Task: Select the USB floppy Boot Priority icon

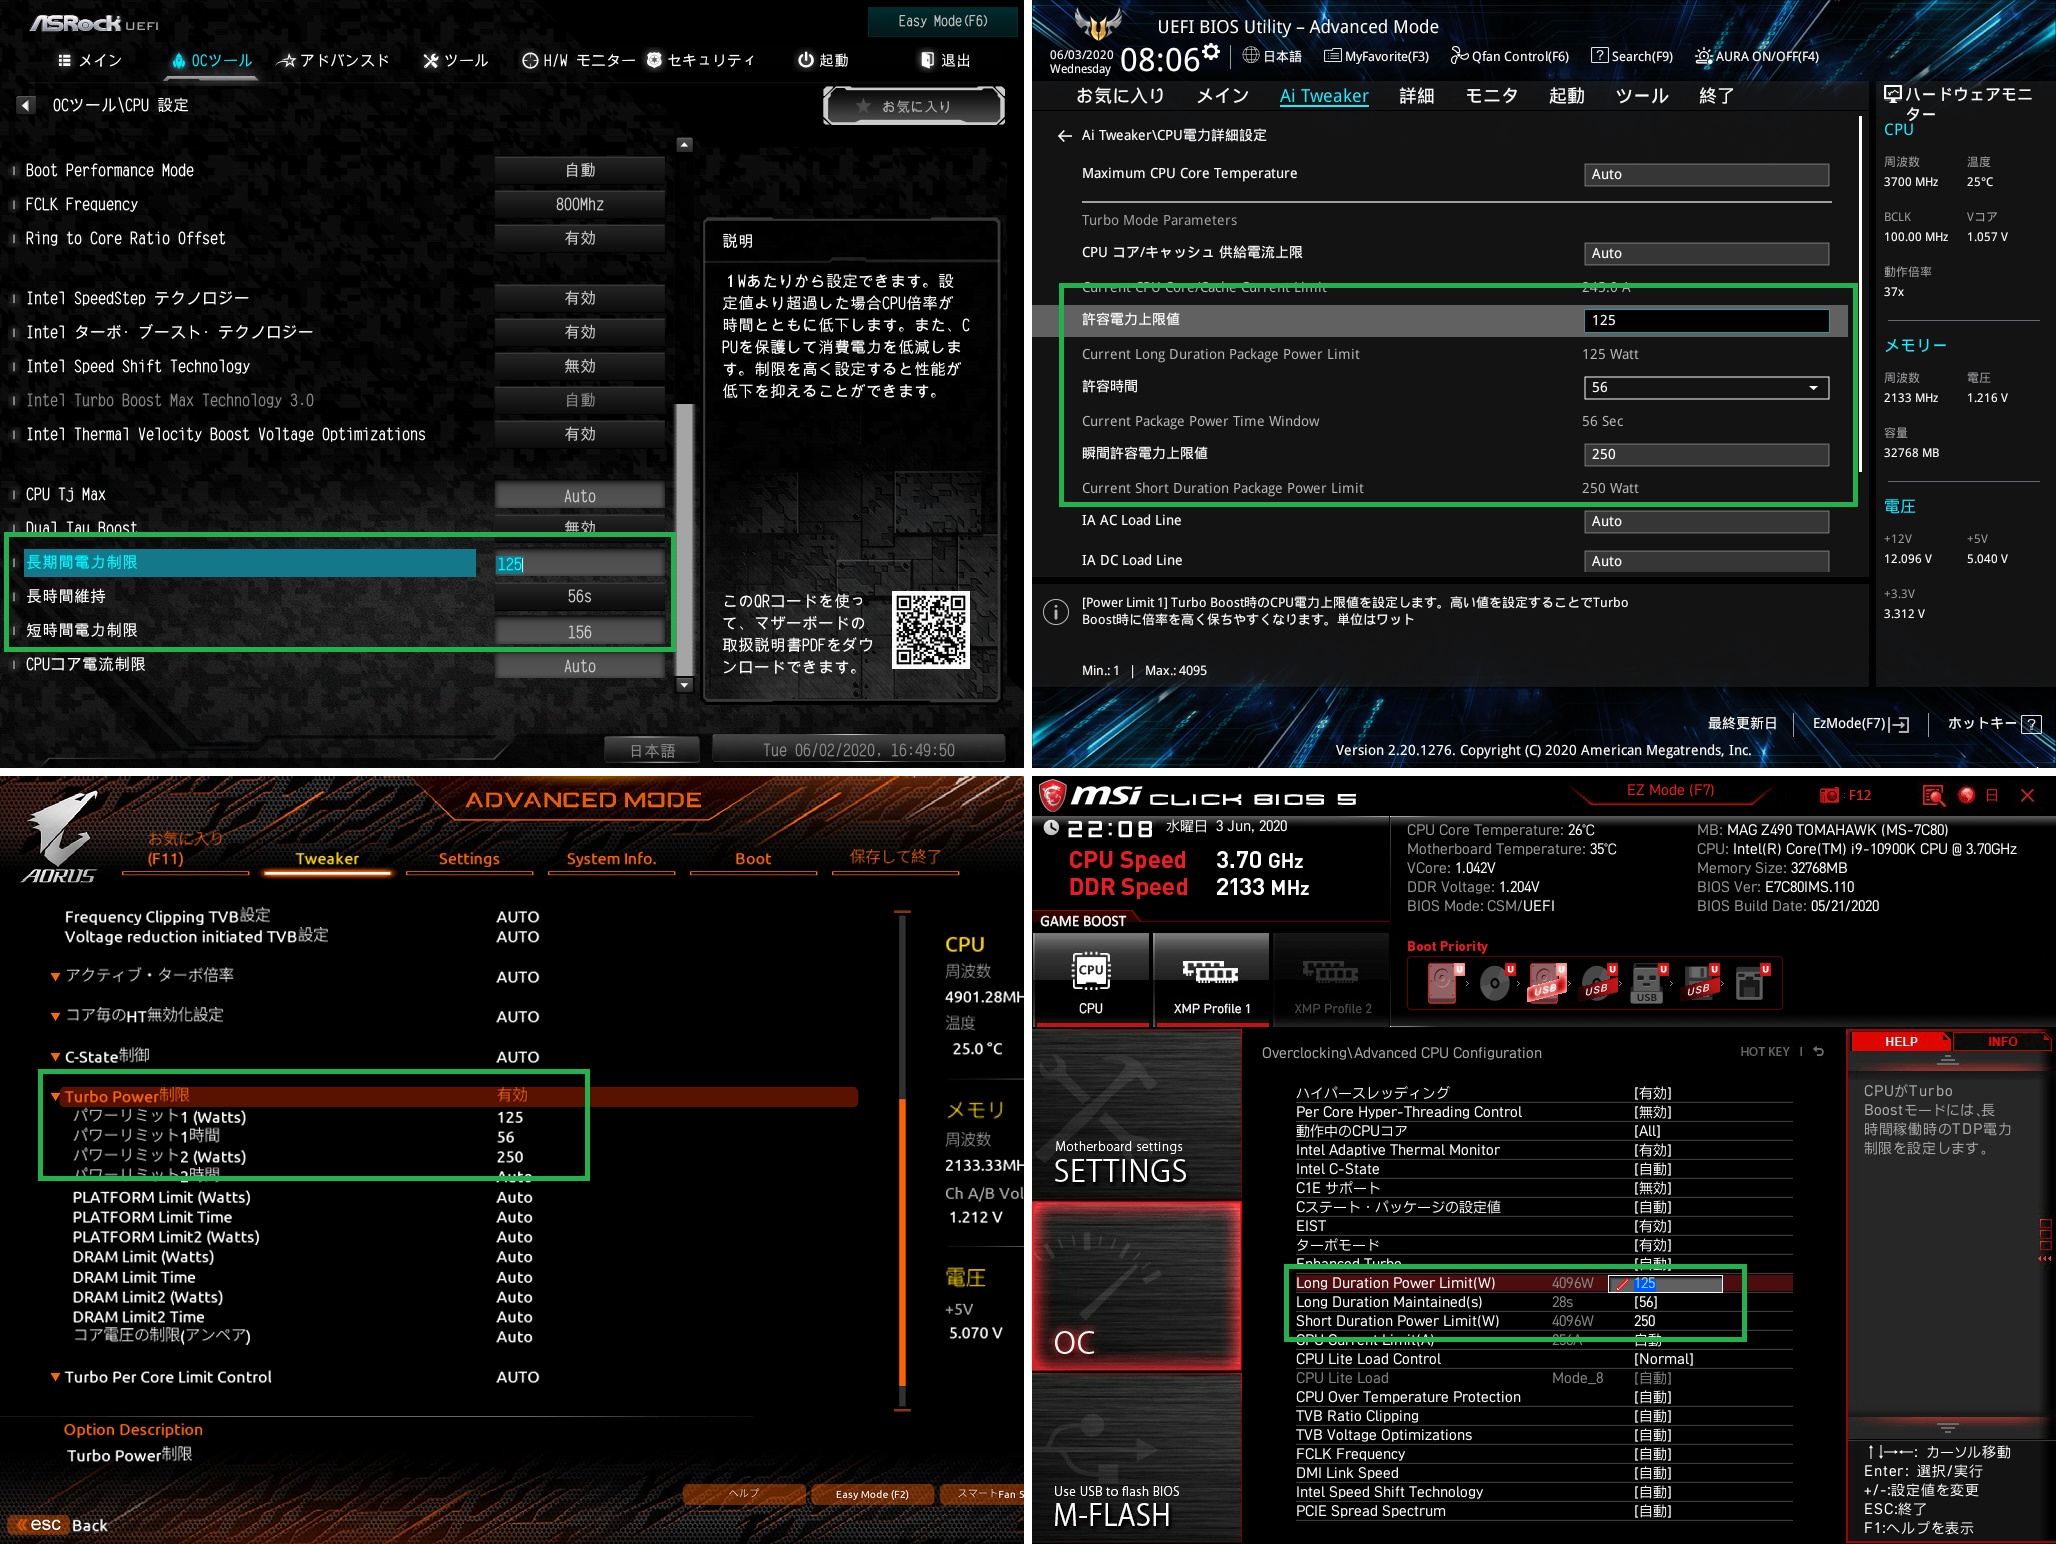Action: coord(1700,984)
